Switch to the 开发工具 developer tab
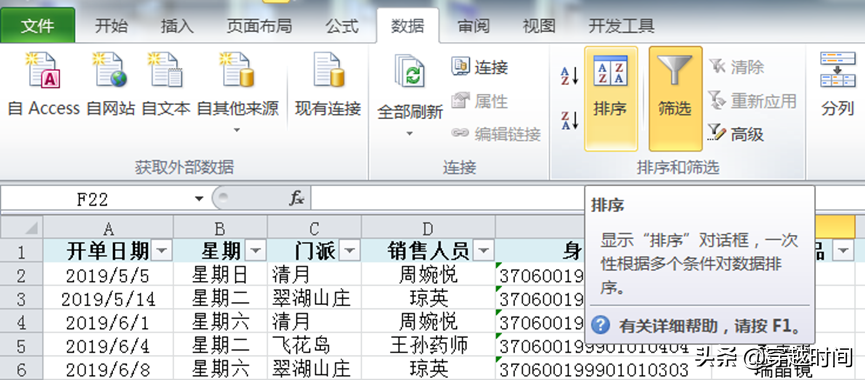Screen dimensions: 865x380 pos(621,26)
